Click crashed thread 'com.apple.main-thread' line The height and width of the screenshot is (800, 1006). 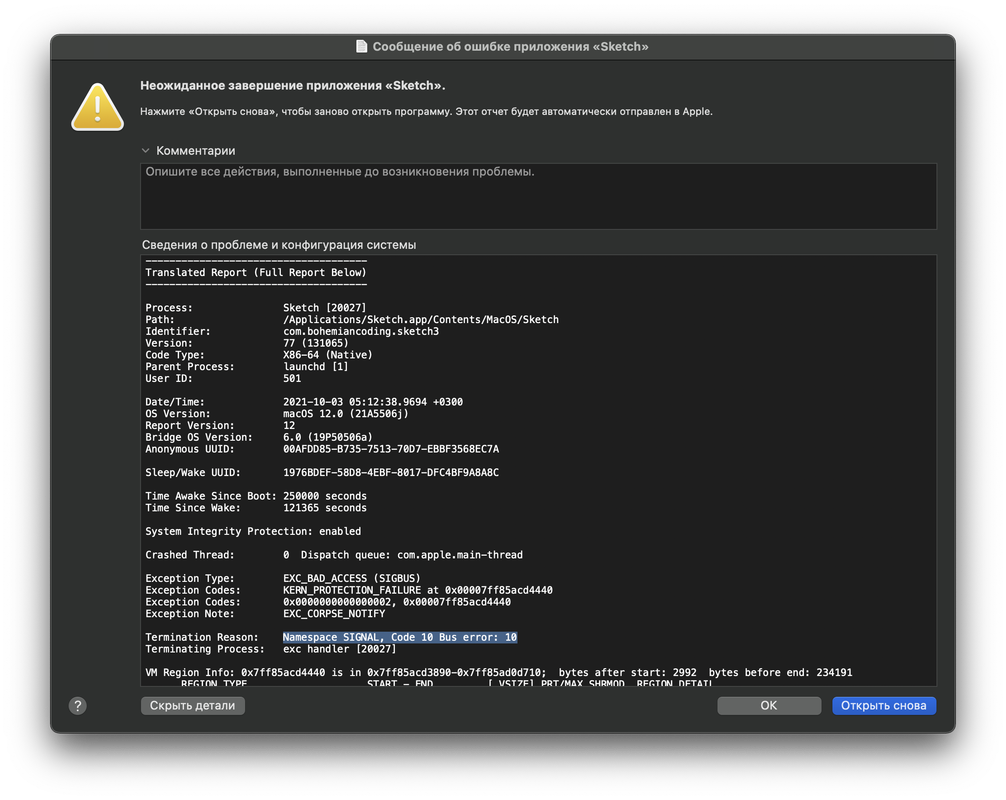coord(334,555)
